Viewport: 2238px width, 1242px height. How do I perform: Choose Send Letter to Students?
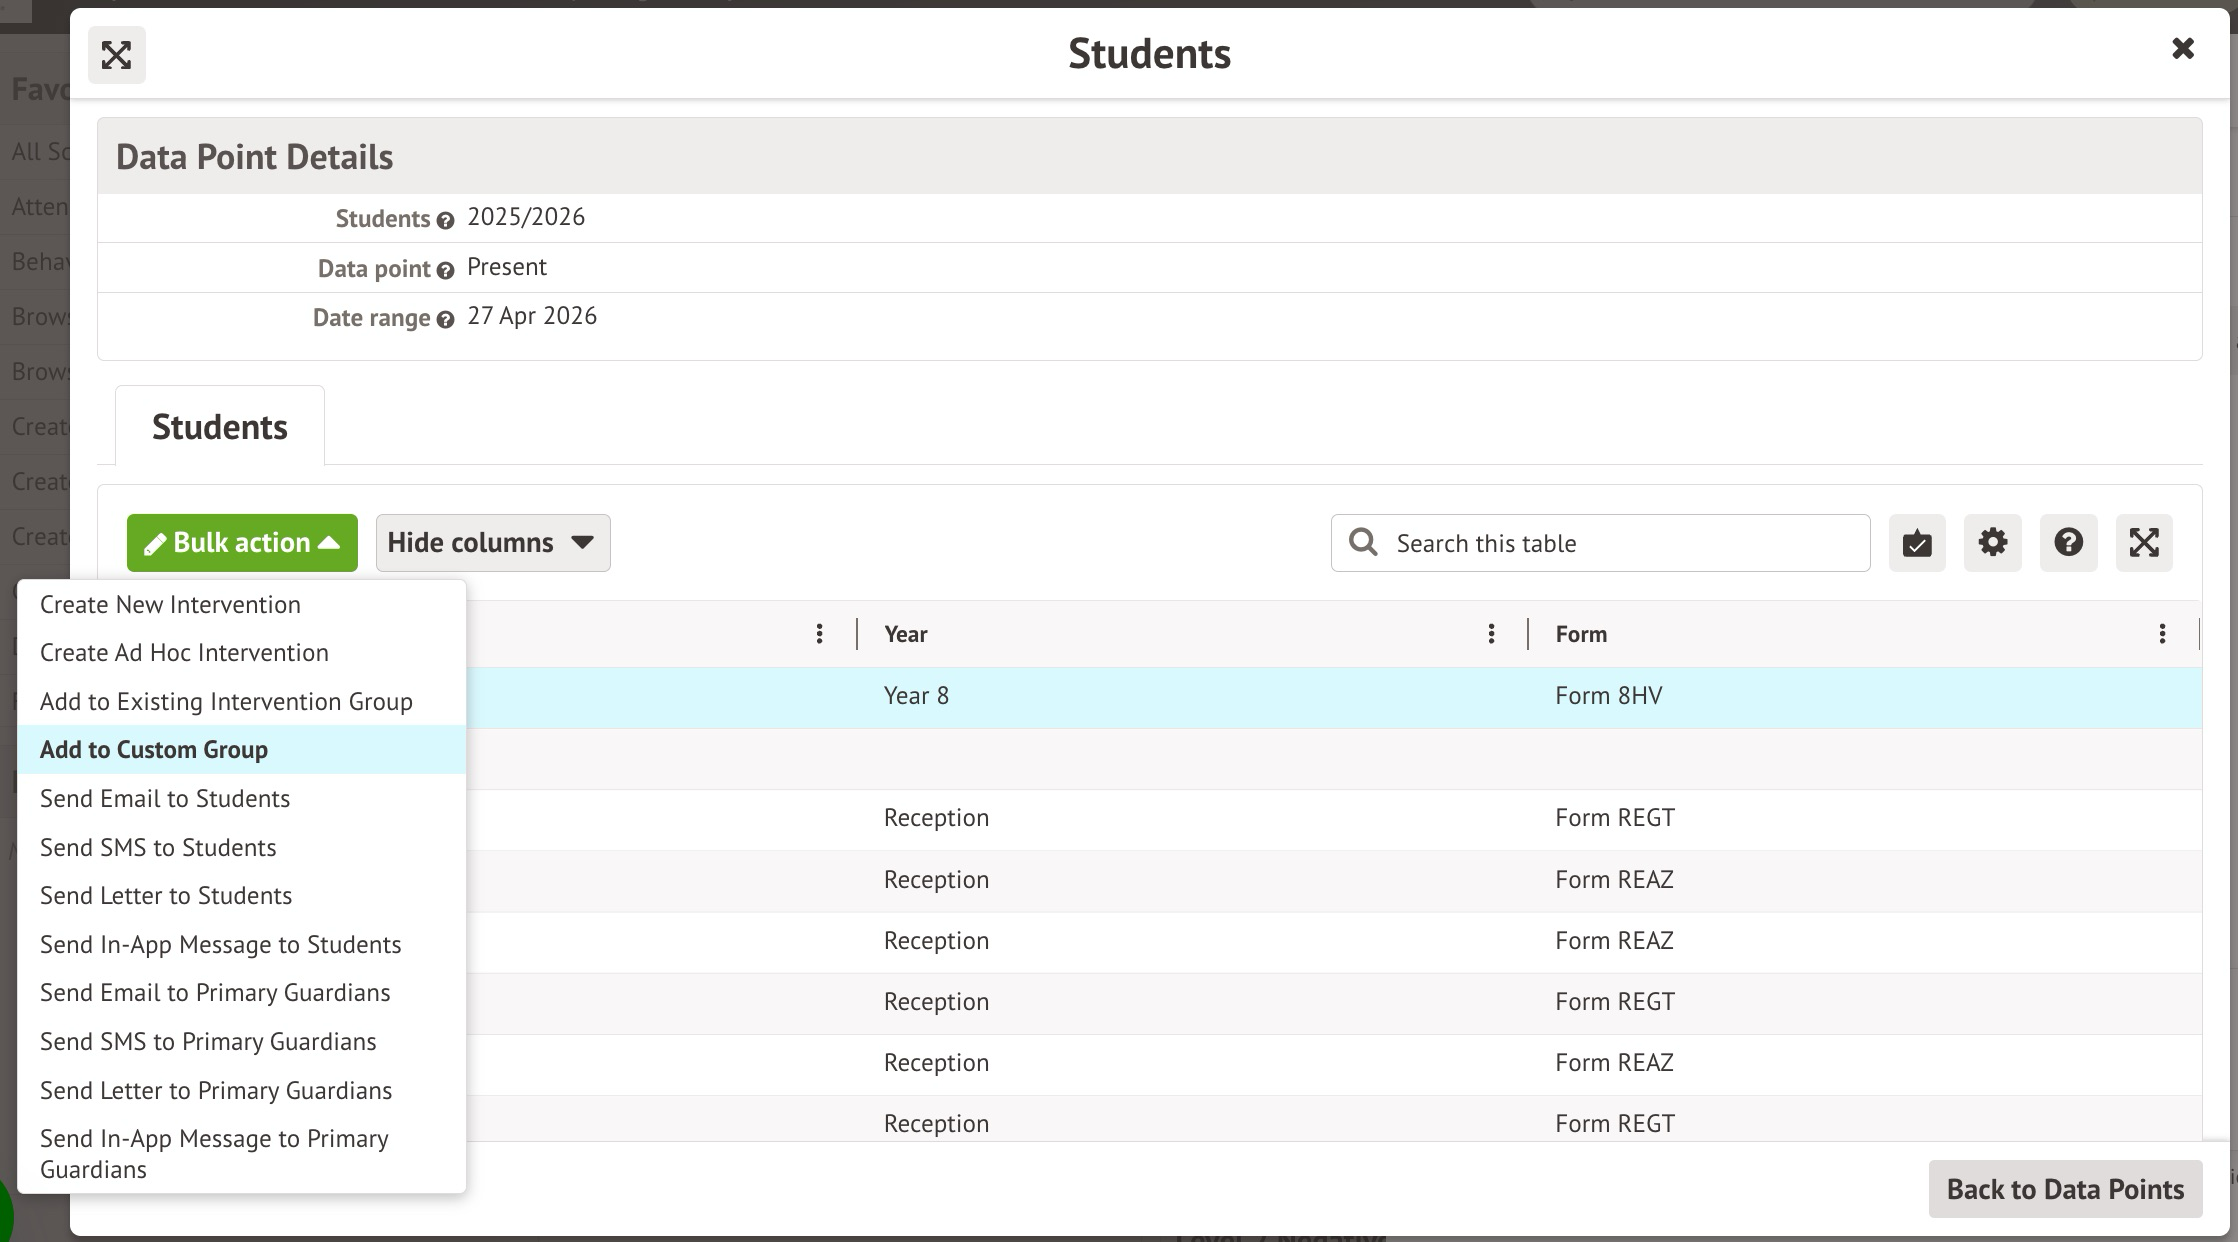tap(166, 896)
